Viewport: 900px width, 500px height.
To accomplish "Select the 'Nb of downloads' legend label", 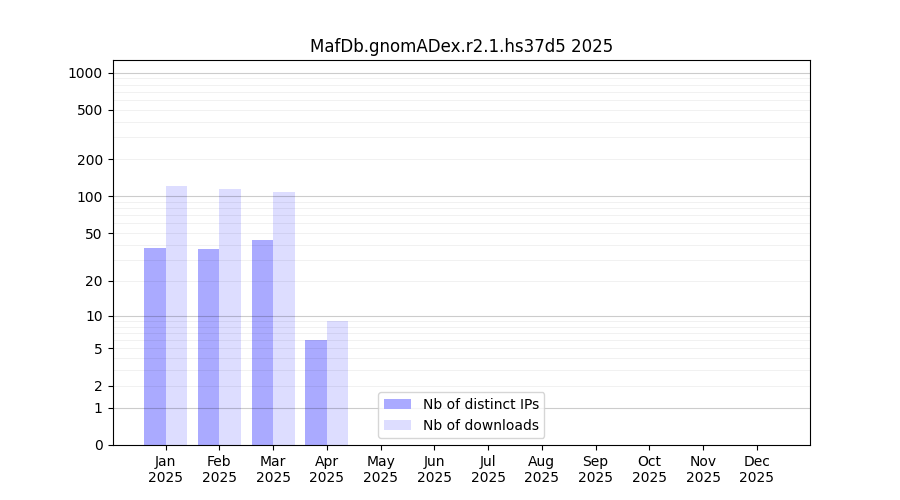I will pyautogui.click(x=481, y=425).
